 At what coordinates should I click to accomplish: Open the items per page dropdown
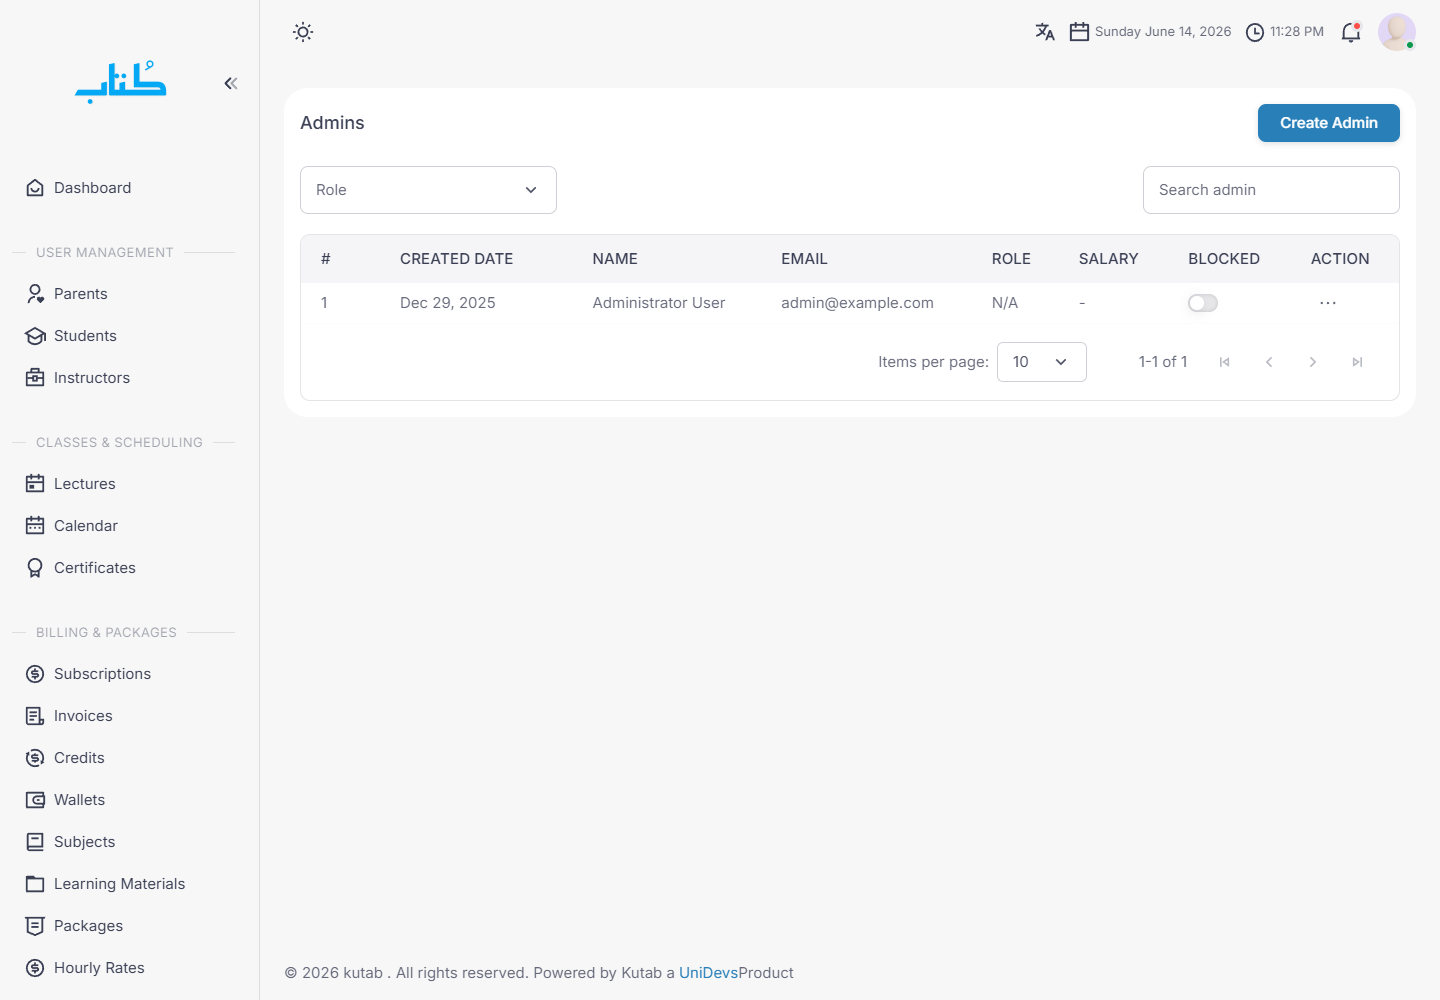pos(1042,362)
